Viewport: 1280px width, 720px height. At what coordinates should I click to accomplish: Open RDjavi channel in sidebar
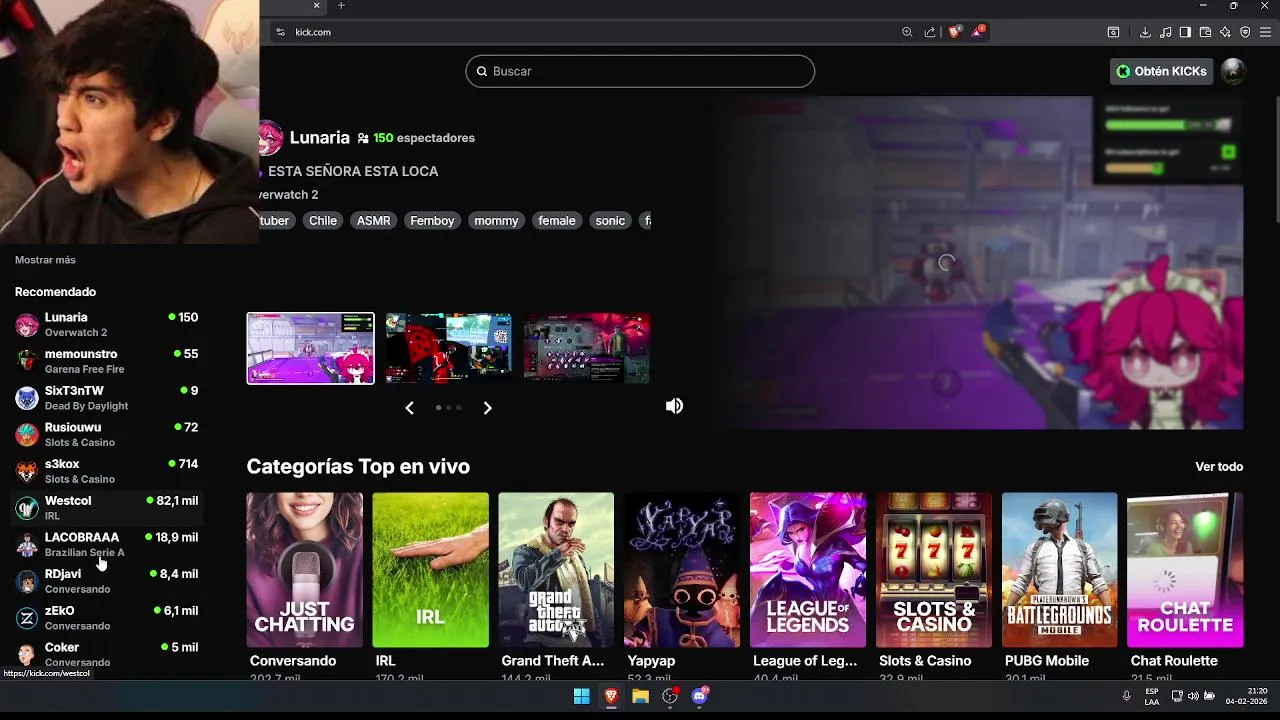pyautogui.click(x=107, y=581)
